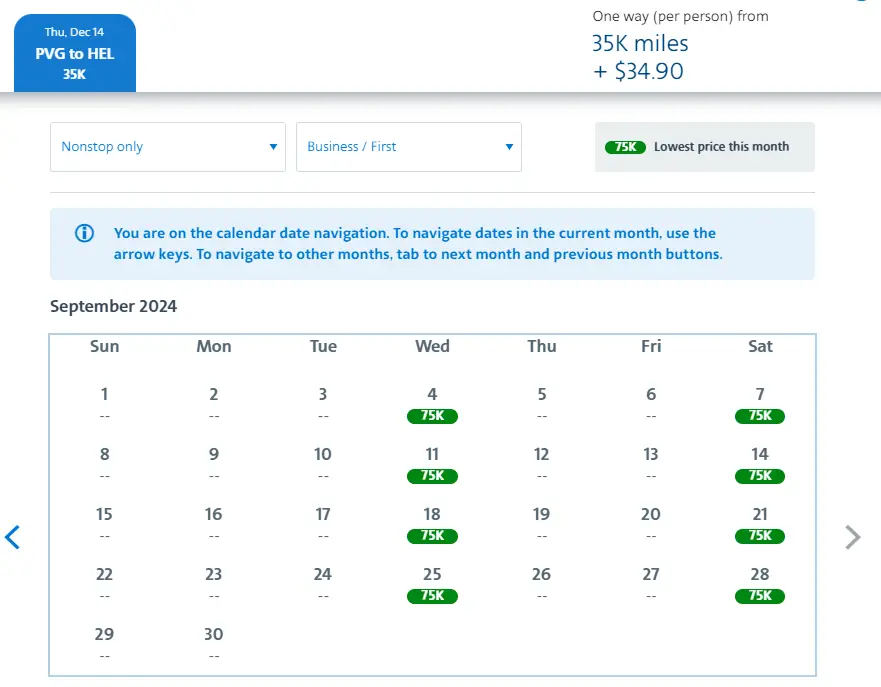This screenshot has width=881, height=687.
Task: Select September 30 on calendar
Action: [213, 643]
